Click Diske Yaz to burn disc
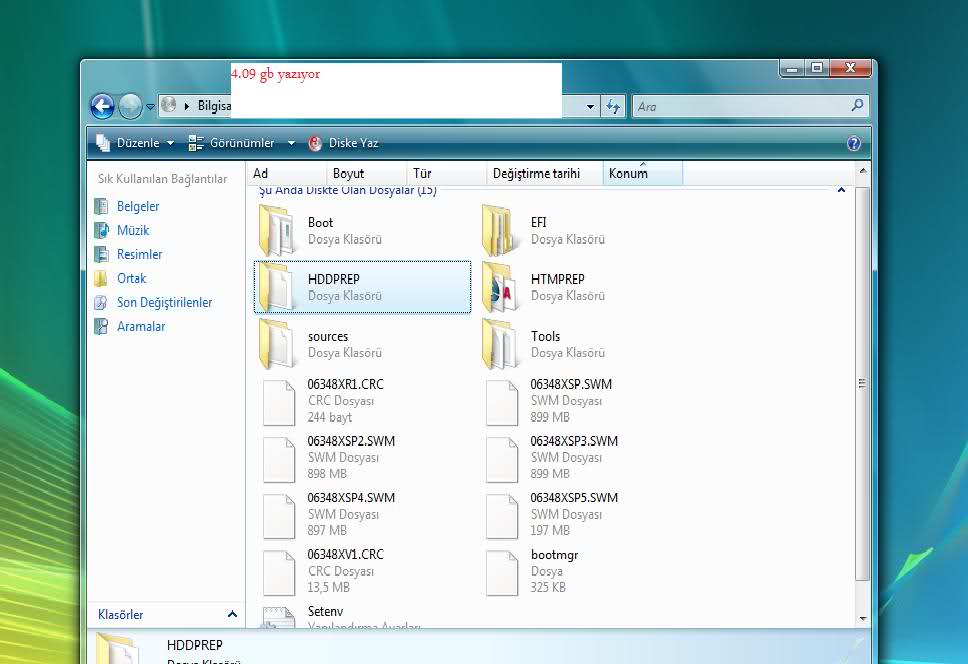 click(x=343, y=143)
